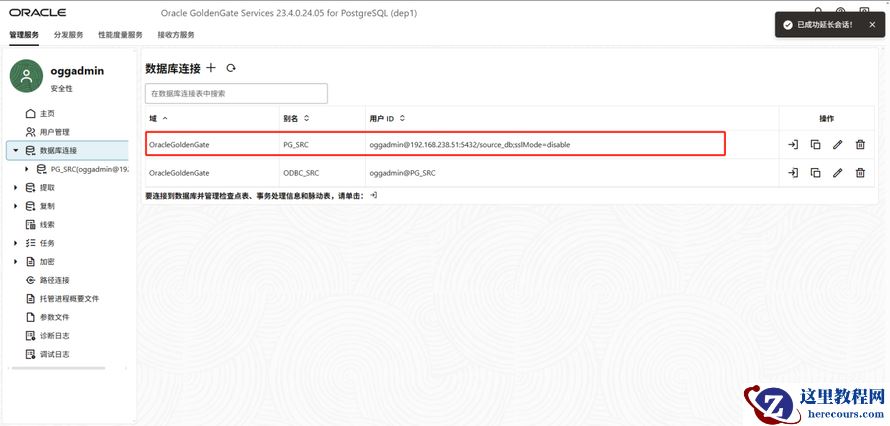
Task: Click the 加密 label in sidebar
Action: (48, 261)
